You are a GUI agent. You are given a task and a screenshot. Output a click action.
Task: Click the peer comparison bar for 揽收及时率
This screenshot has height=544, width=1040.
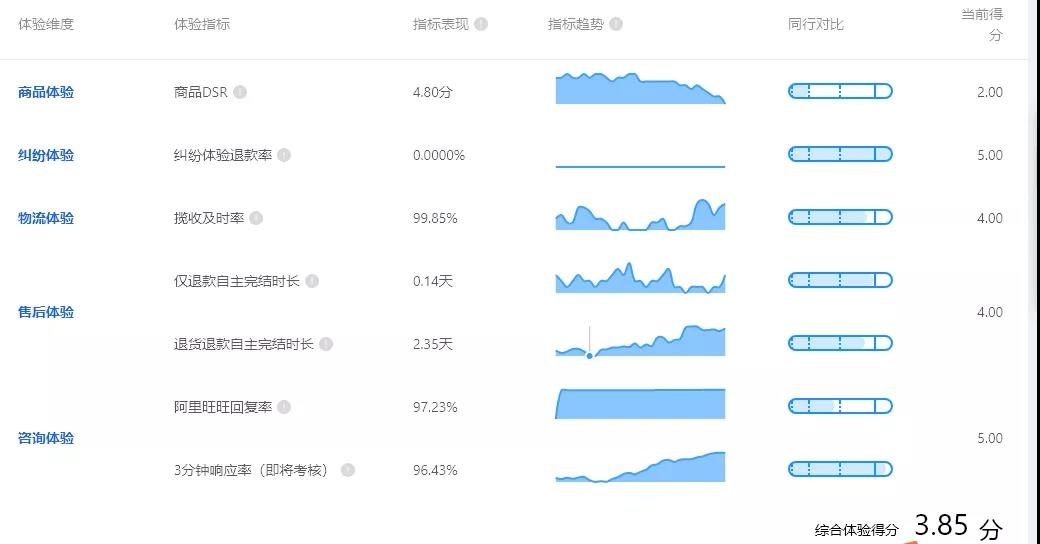click(x=840, y=218)
